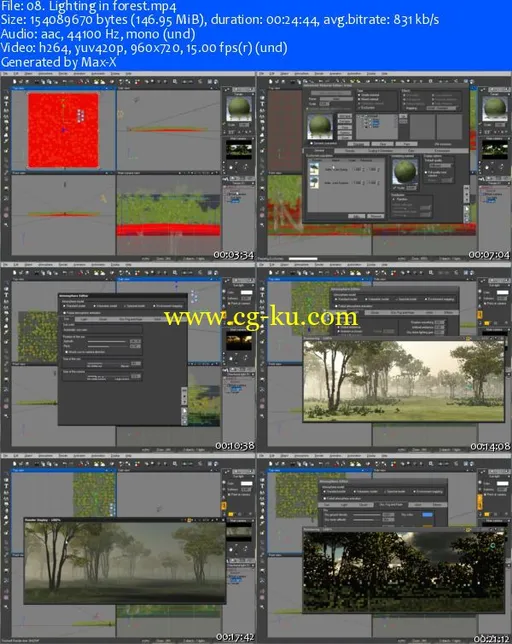Open Scaling & Orientation tab in the 00:07:04 editor
This screenshot has height=644, width=512.
[x=380, y=151]
